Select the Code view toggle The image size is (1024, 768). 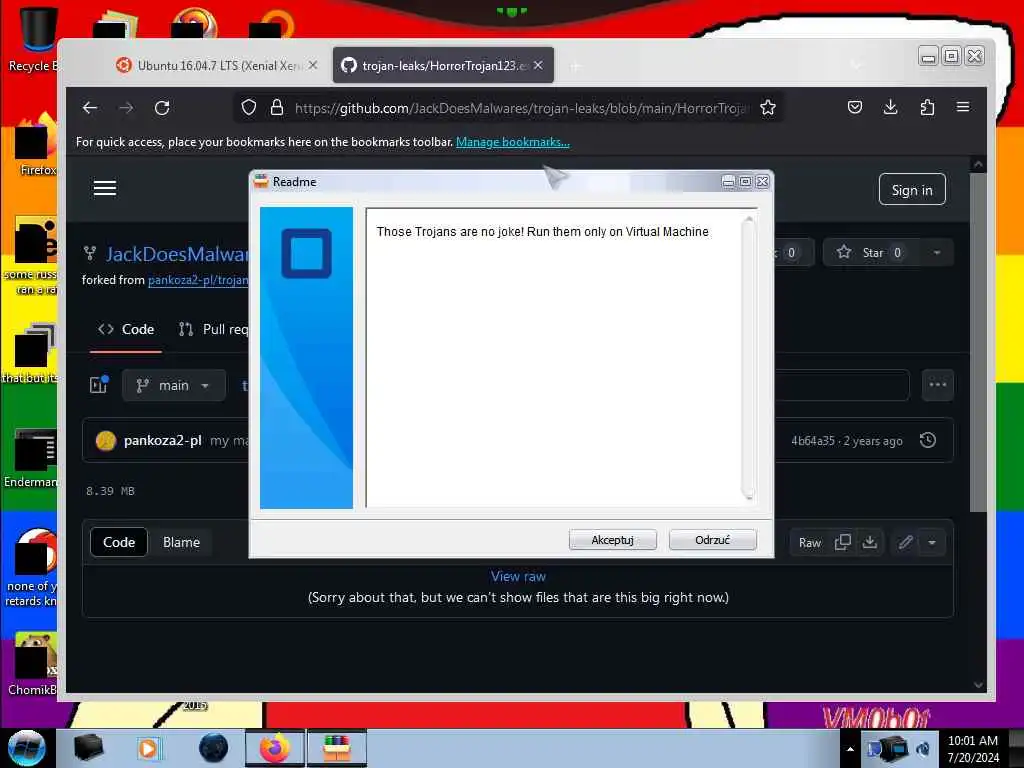tap(119, 542)
